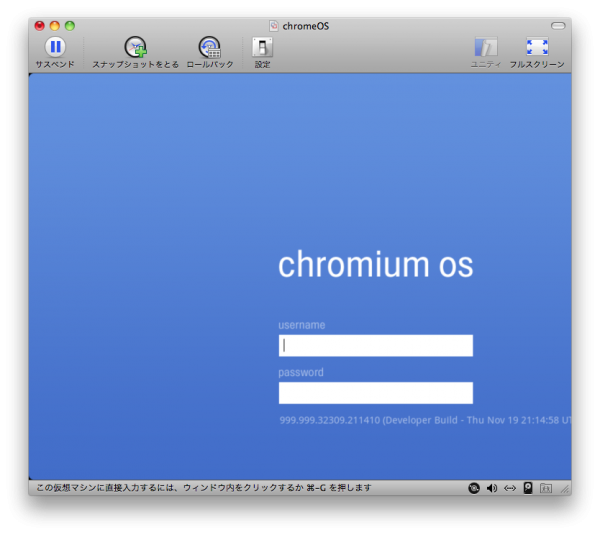Click the window resize grip corner
Image resolution: width=600 pixels, height=535 pixels.
tap(565, 489)
